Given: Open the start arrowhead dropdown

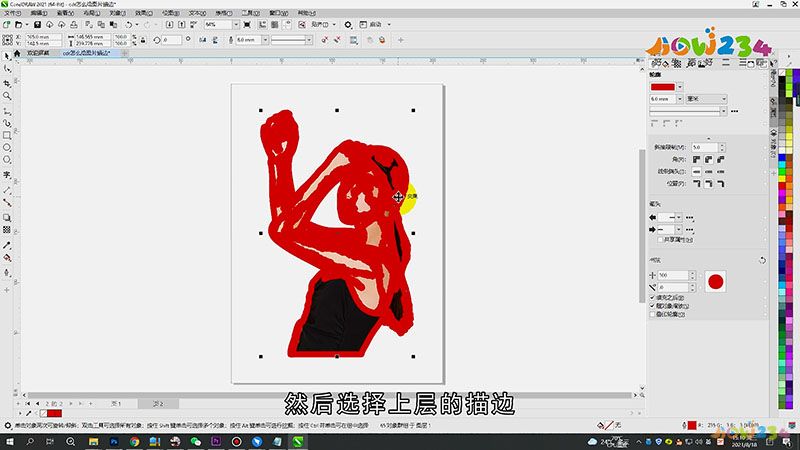Looking at the screenshot, I should [679, 217].
